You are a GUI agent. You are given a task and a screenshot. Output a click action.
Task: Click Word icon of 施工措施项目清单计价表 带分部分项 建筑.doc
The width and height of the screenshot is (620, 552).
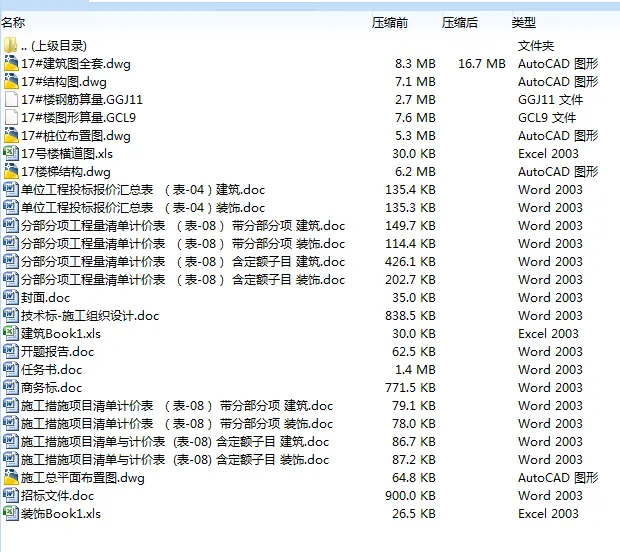click(11, 405)
